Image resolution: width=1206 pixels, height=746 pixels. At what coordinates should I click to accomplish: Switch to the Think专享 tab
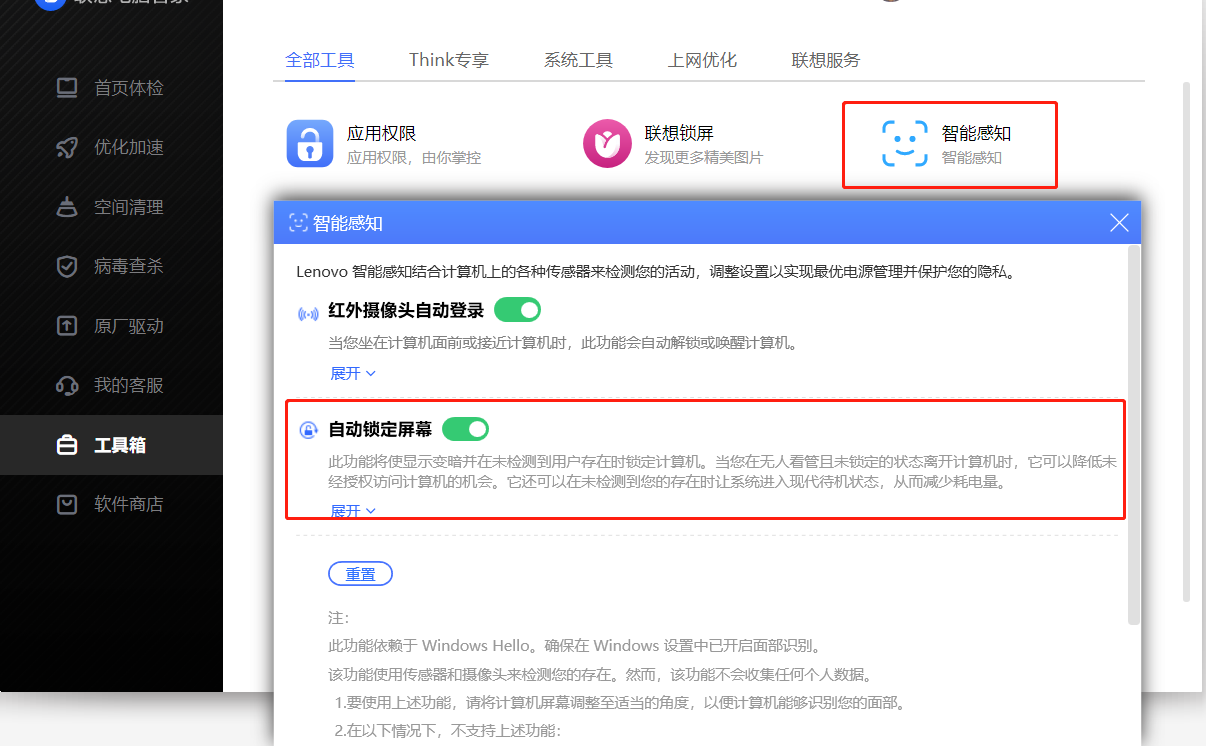coord(449,60)
